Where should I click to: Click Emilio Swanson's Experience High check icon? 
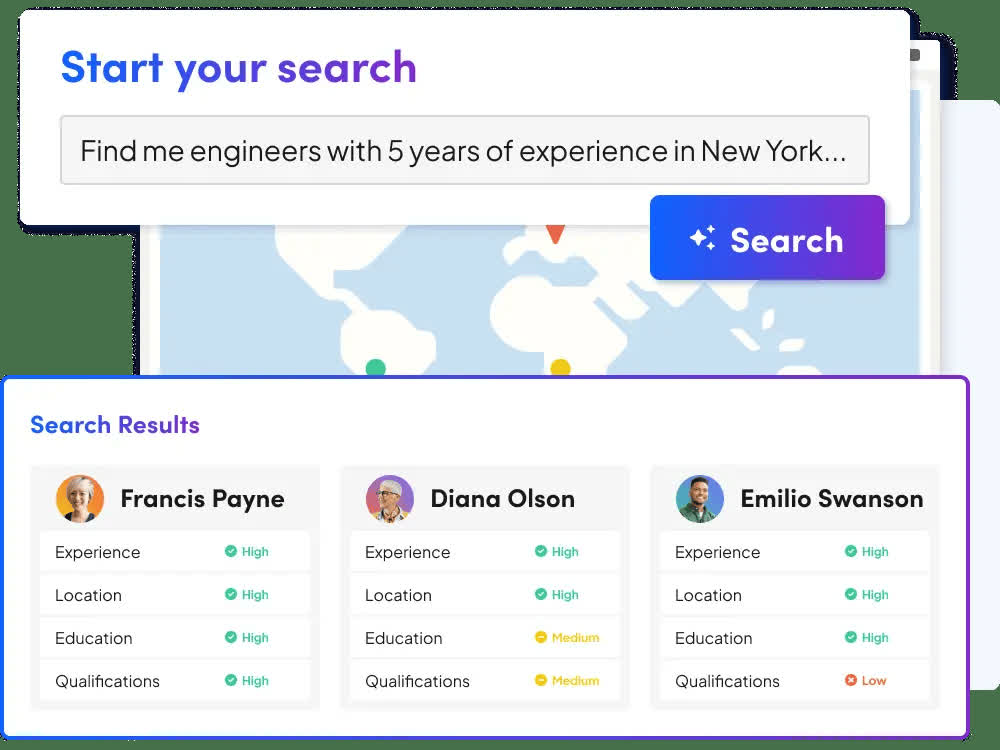coord(851,551)
